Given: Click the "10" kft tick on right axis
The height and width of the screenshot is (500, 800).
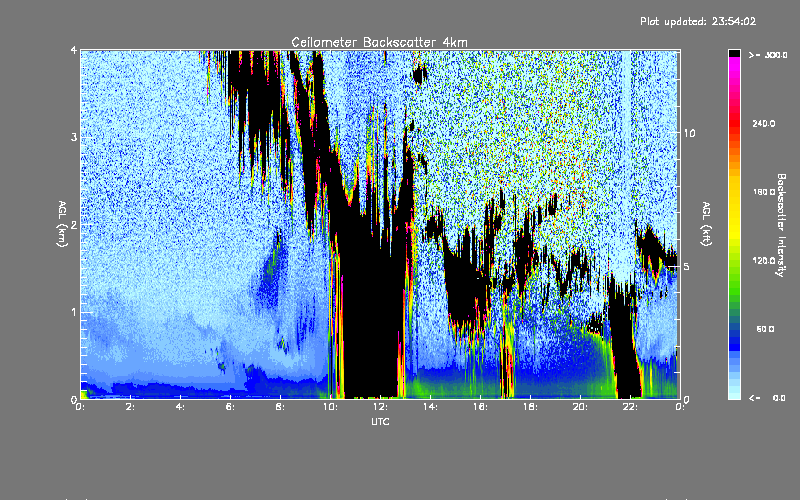Looking at the screenshot, I should pyautogui.click(x=689, y=133).
